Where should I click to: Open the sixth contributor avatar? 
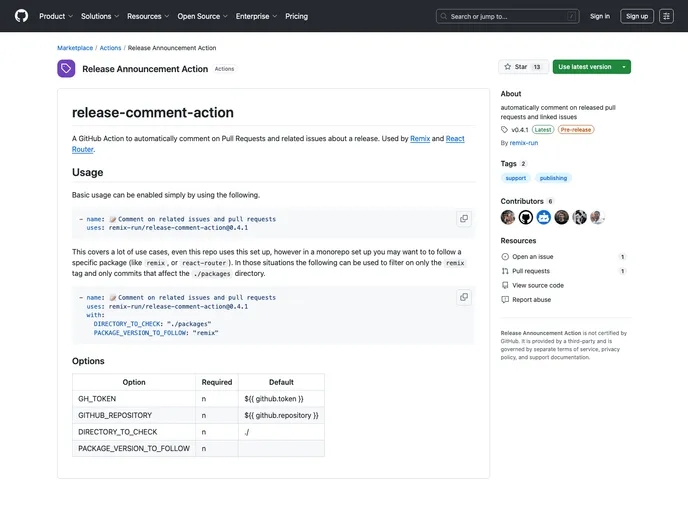point(597,217)
